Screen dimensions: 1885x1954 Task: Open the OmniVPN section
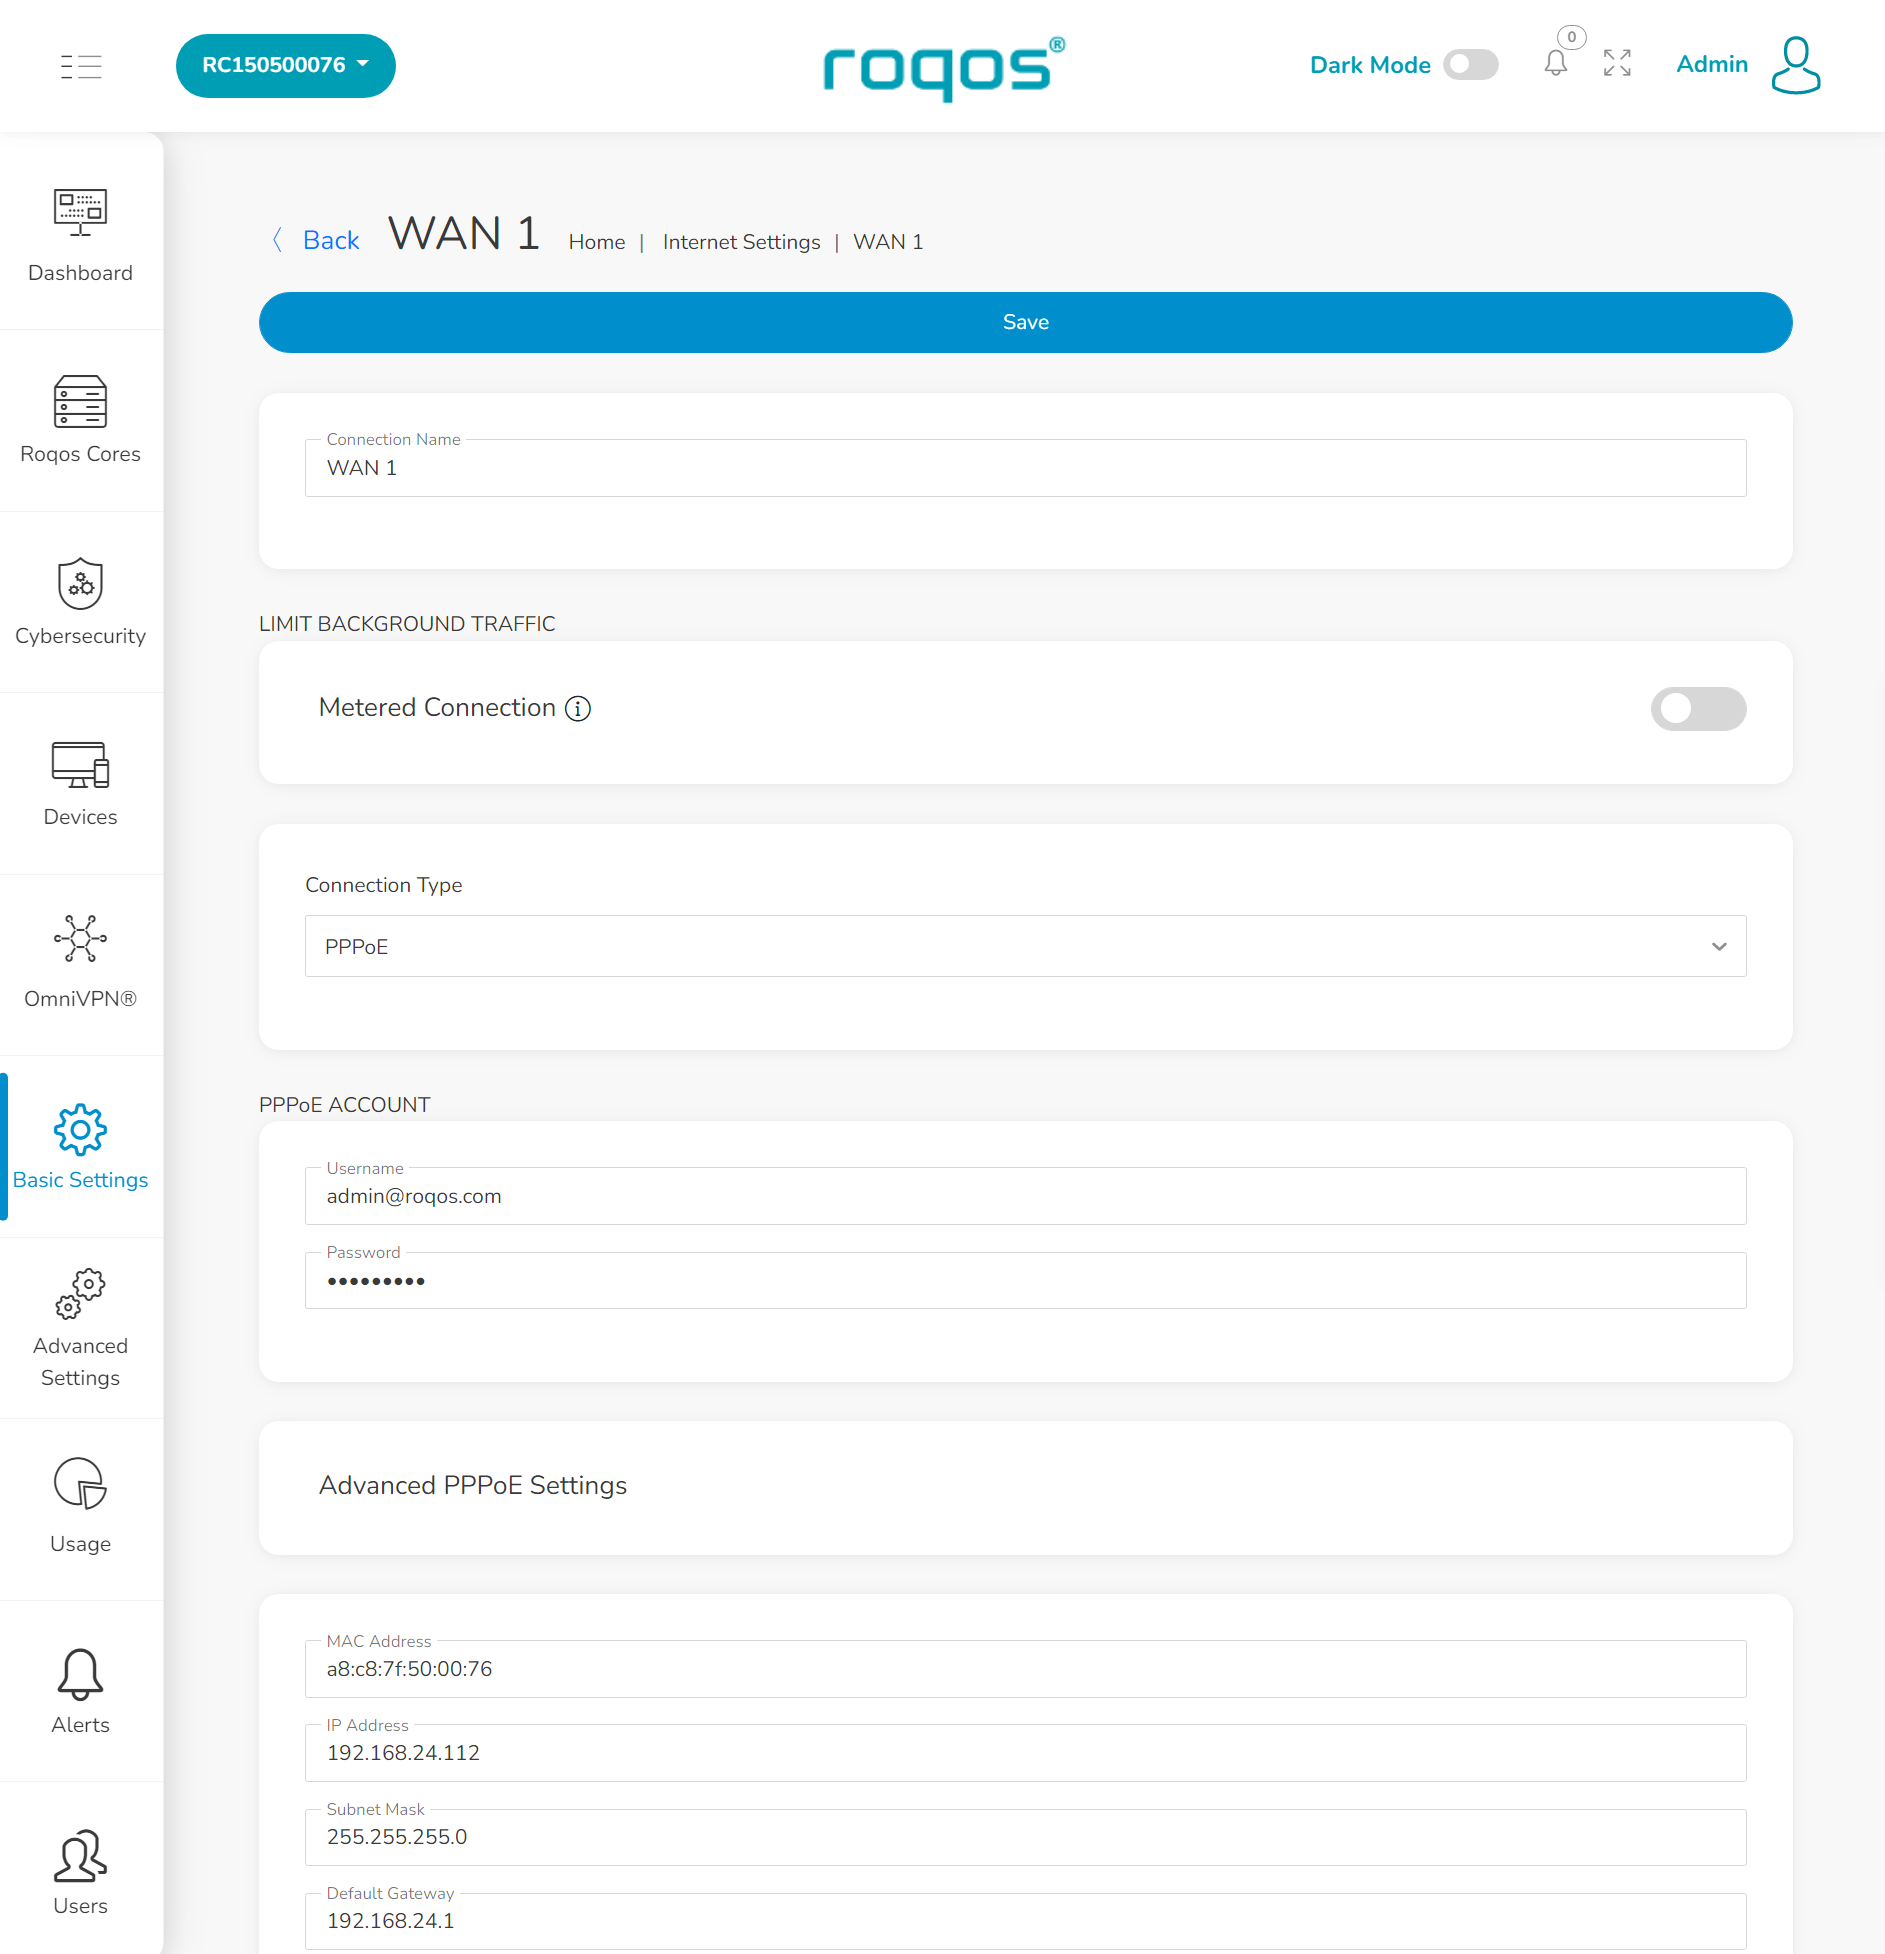[x=80, y=964]
